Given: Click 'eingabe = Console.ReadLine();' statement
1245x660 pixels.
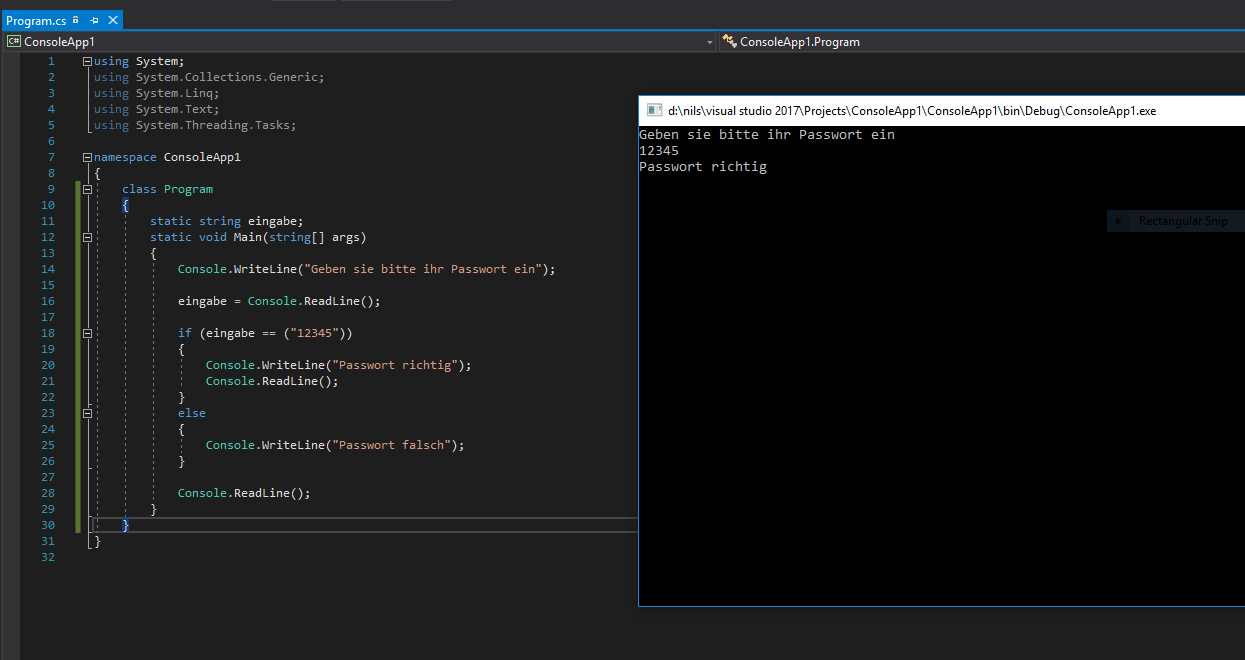Looking at the screenshot, I should [x=279, y=301].
